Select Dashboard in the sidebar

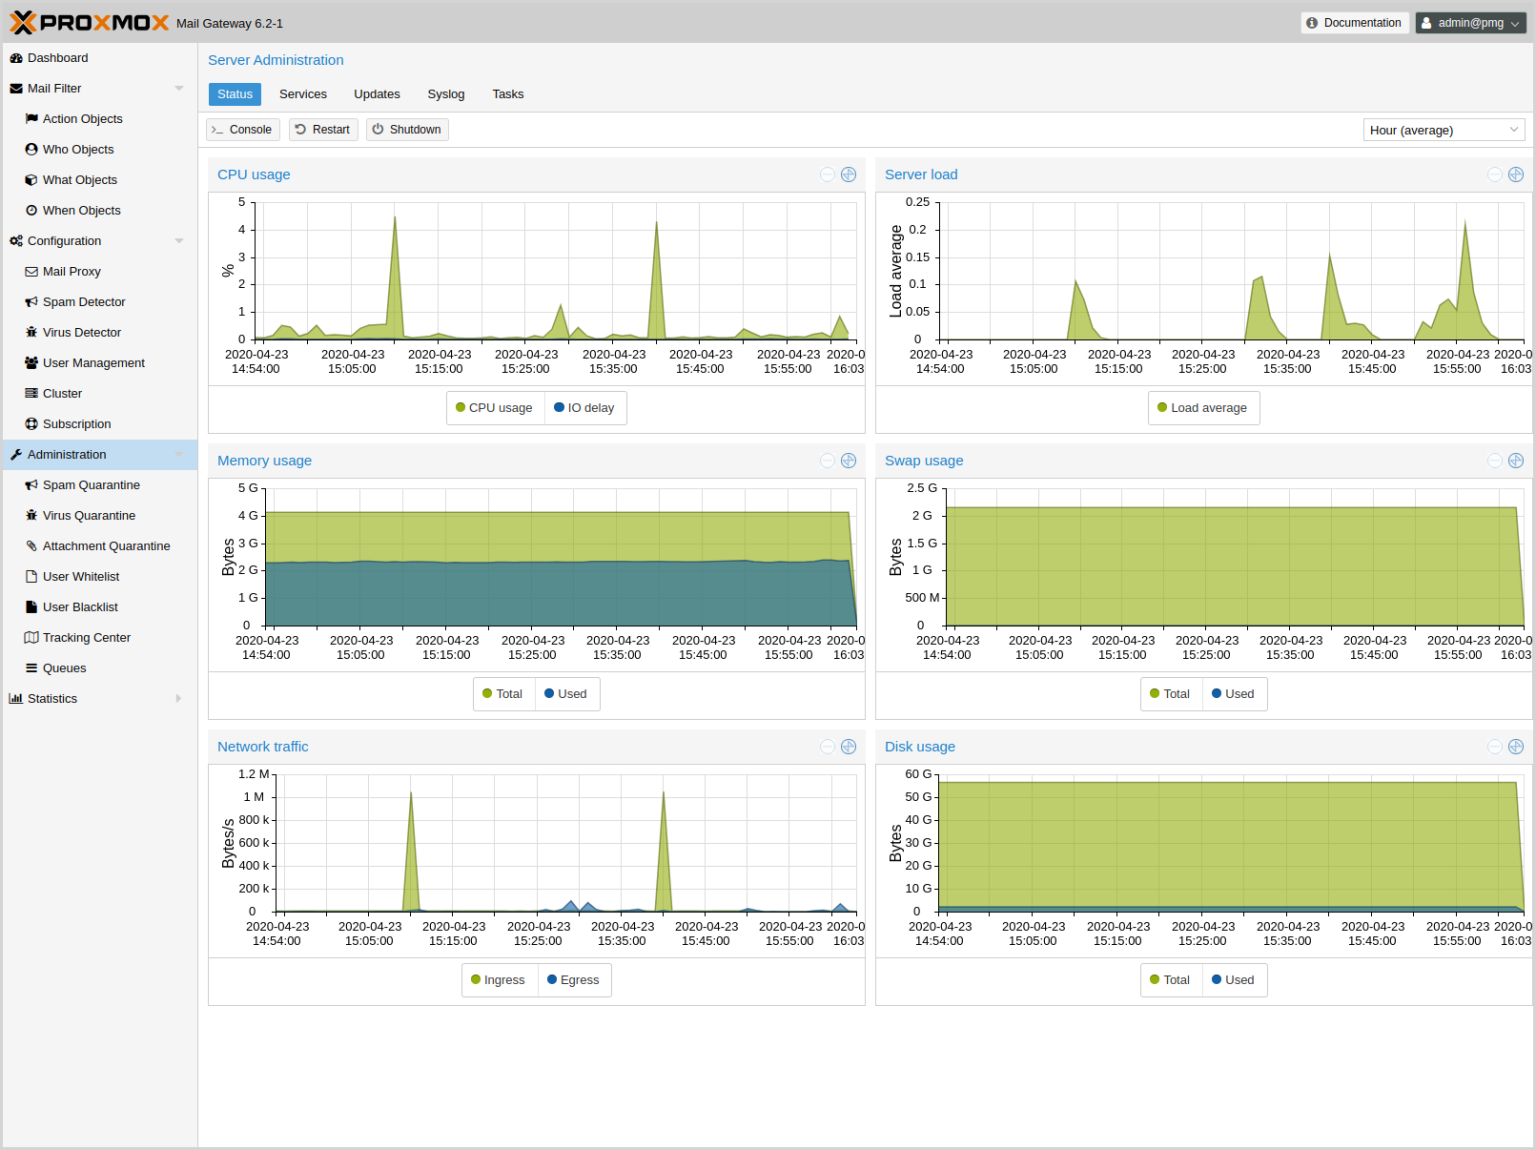58,58
